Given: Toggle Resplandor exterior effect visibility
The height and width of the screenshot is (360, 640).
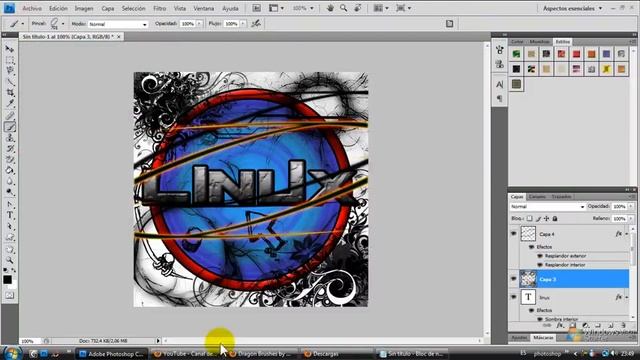Looking at the screenshot, I should tap(540, 256).
